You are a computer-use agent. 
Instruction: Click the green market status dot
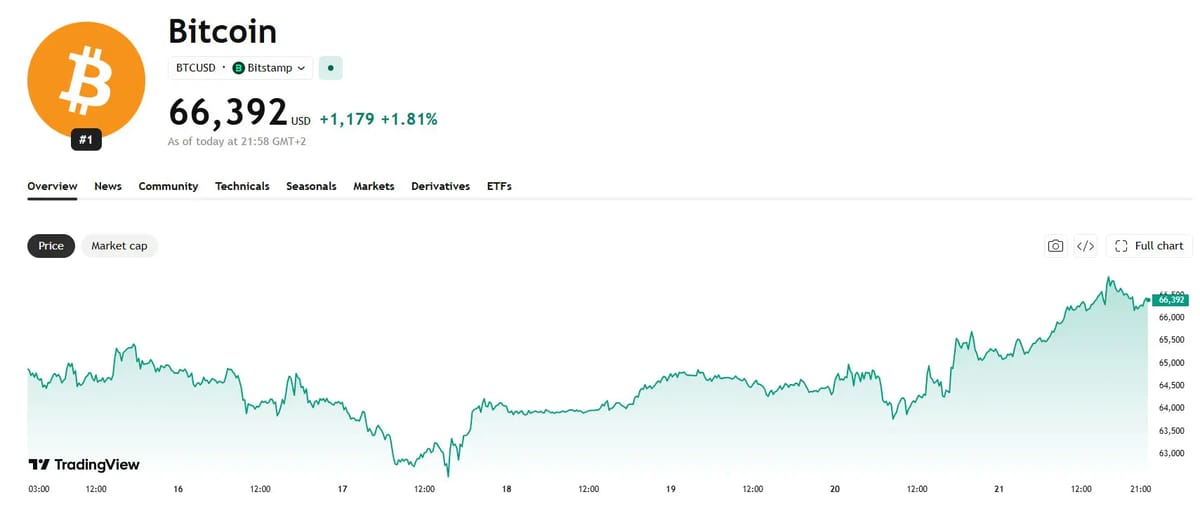click(331, 68)
